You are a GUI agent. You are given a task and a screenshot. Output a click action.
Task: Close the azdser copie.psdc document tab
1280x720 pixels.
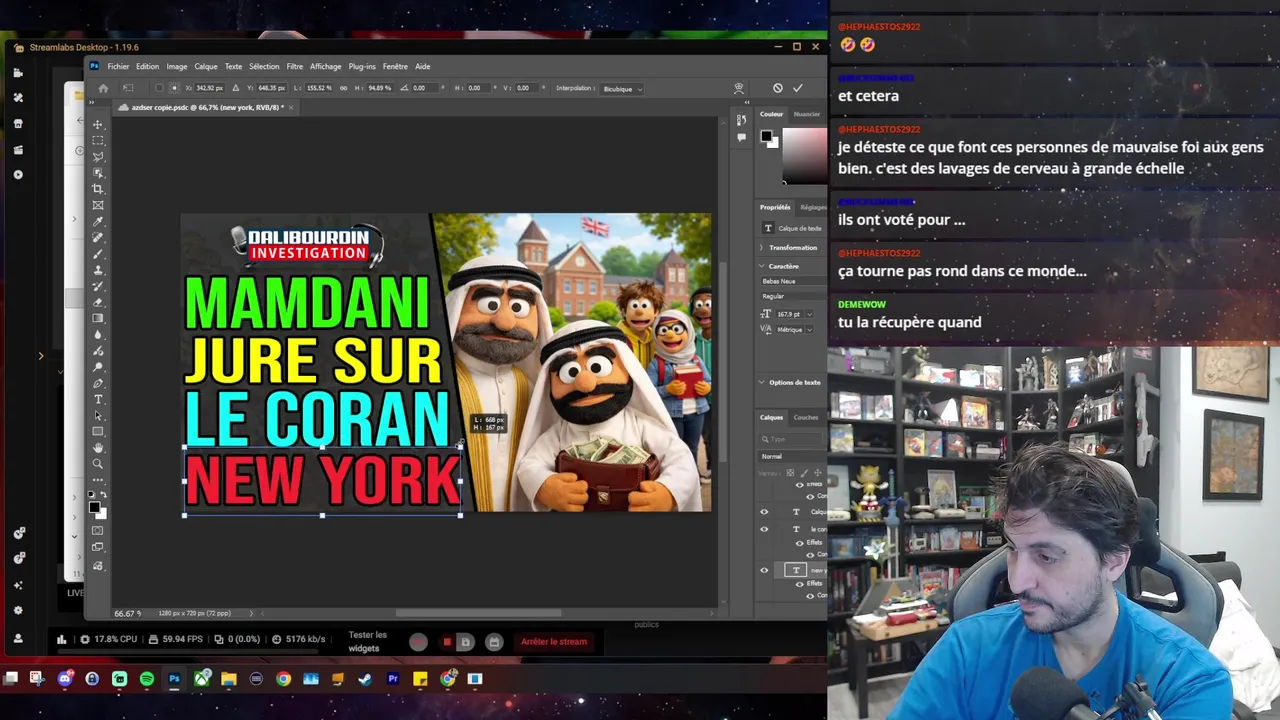tap(291, 107)
